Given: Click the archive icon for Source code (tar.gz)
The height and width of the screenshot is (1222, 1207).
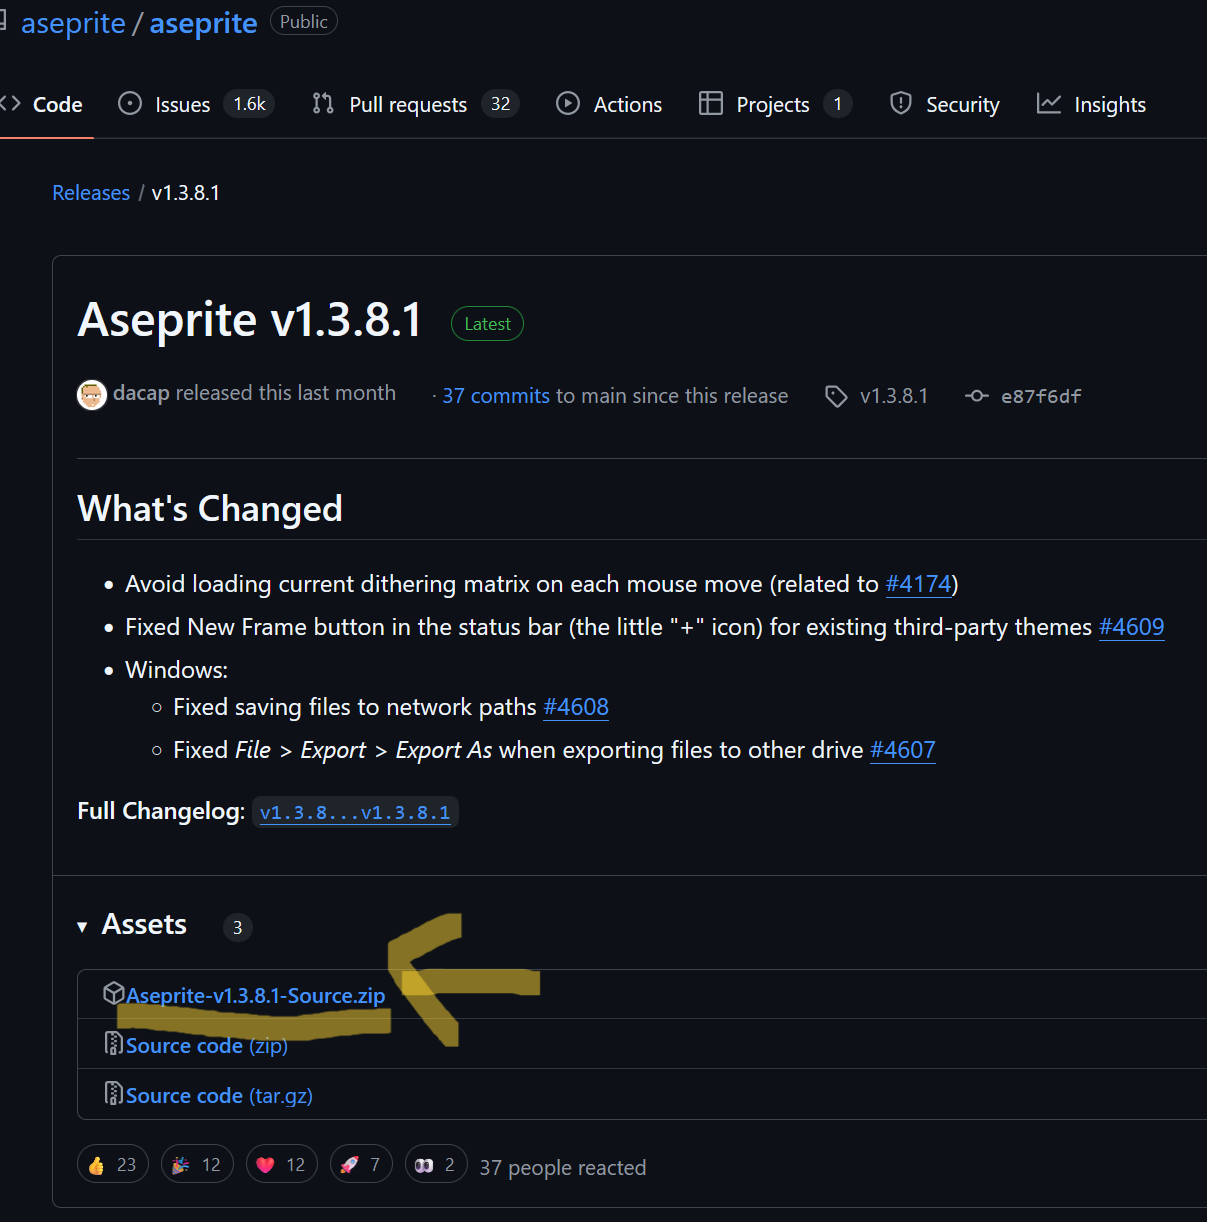Looking at the screenshot, I should (114, 1094).
